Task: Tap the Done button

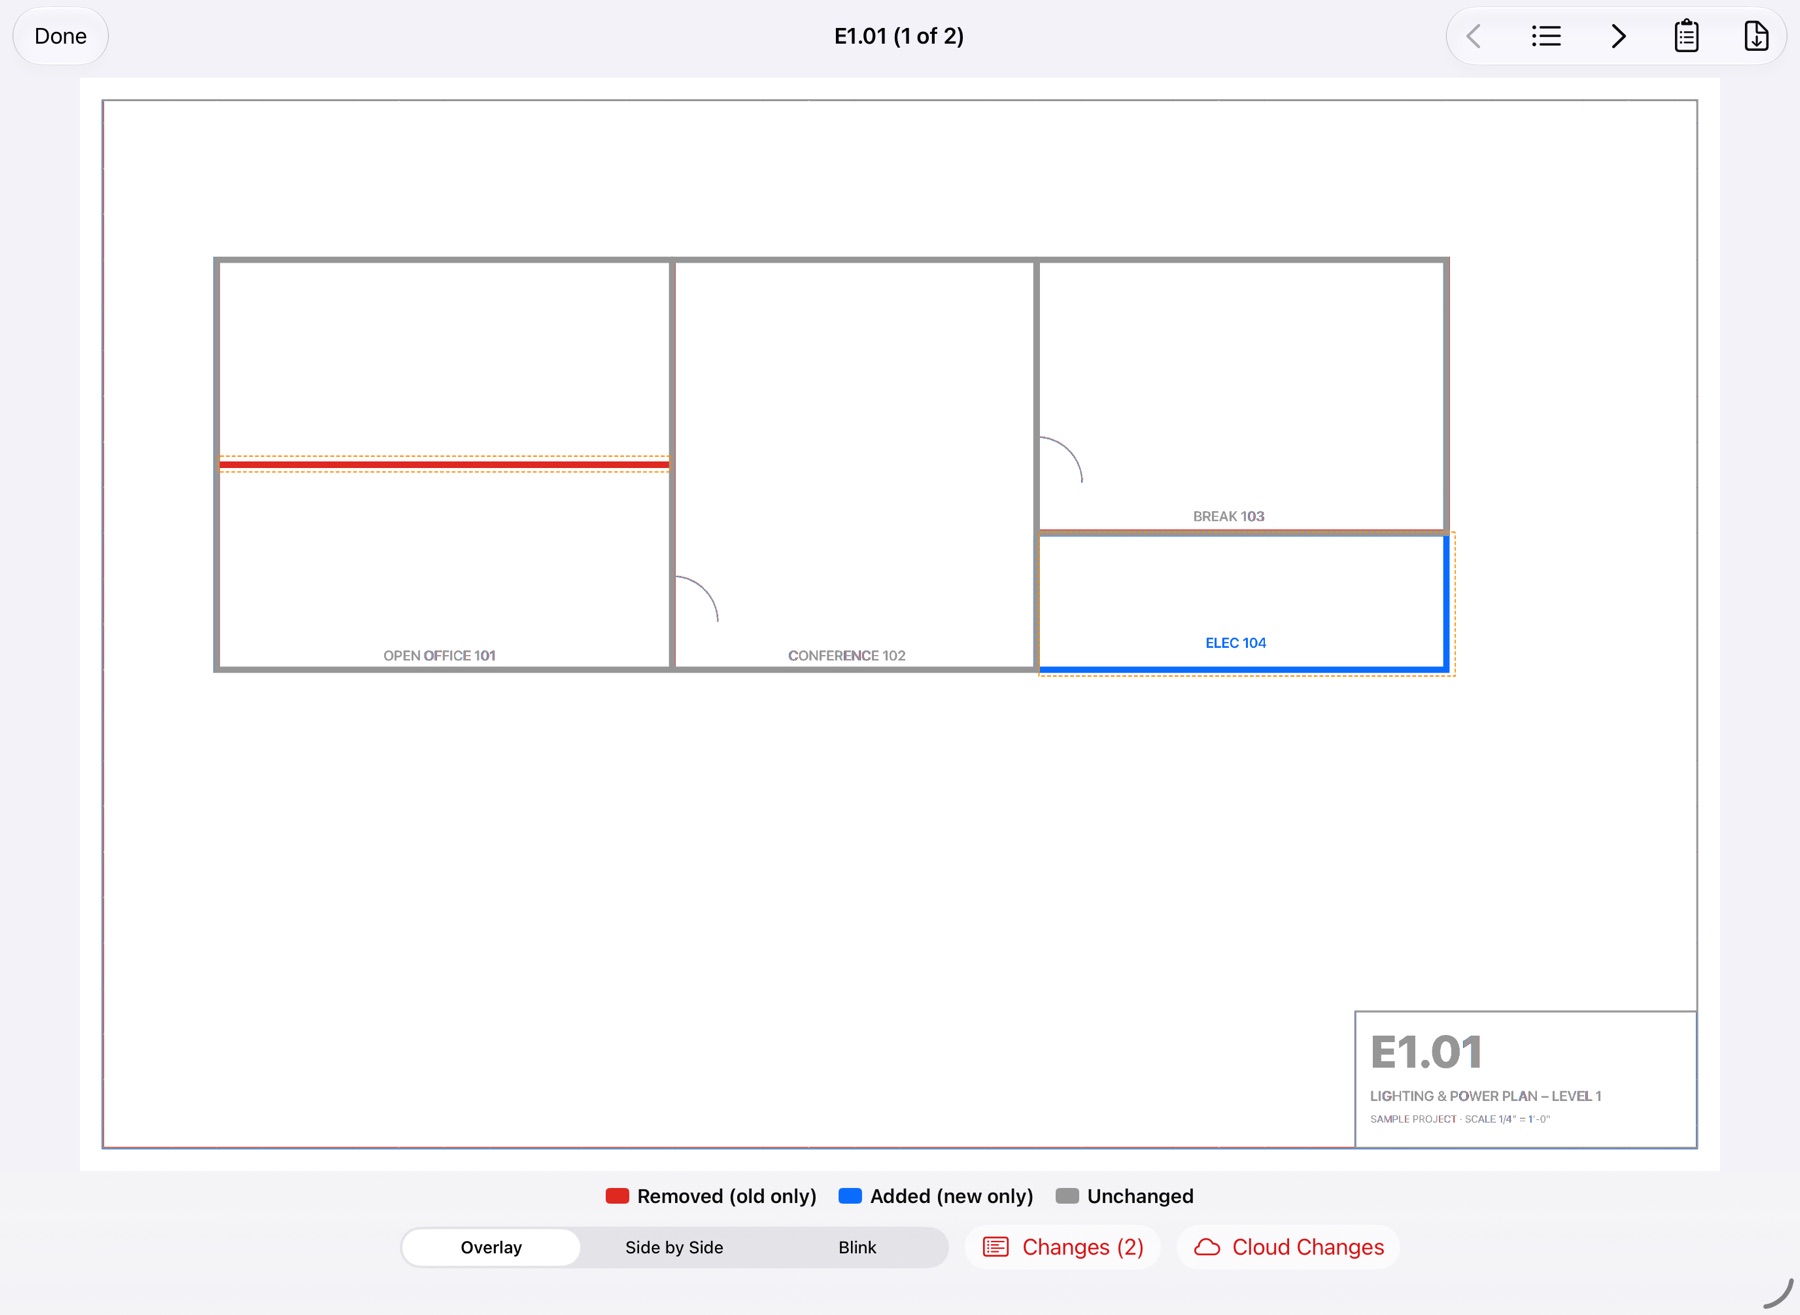Action: [60, 36]
